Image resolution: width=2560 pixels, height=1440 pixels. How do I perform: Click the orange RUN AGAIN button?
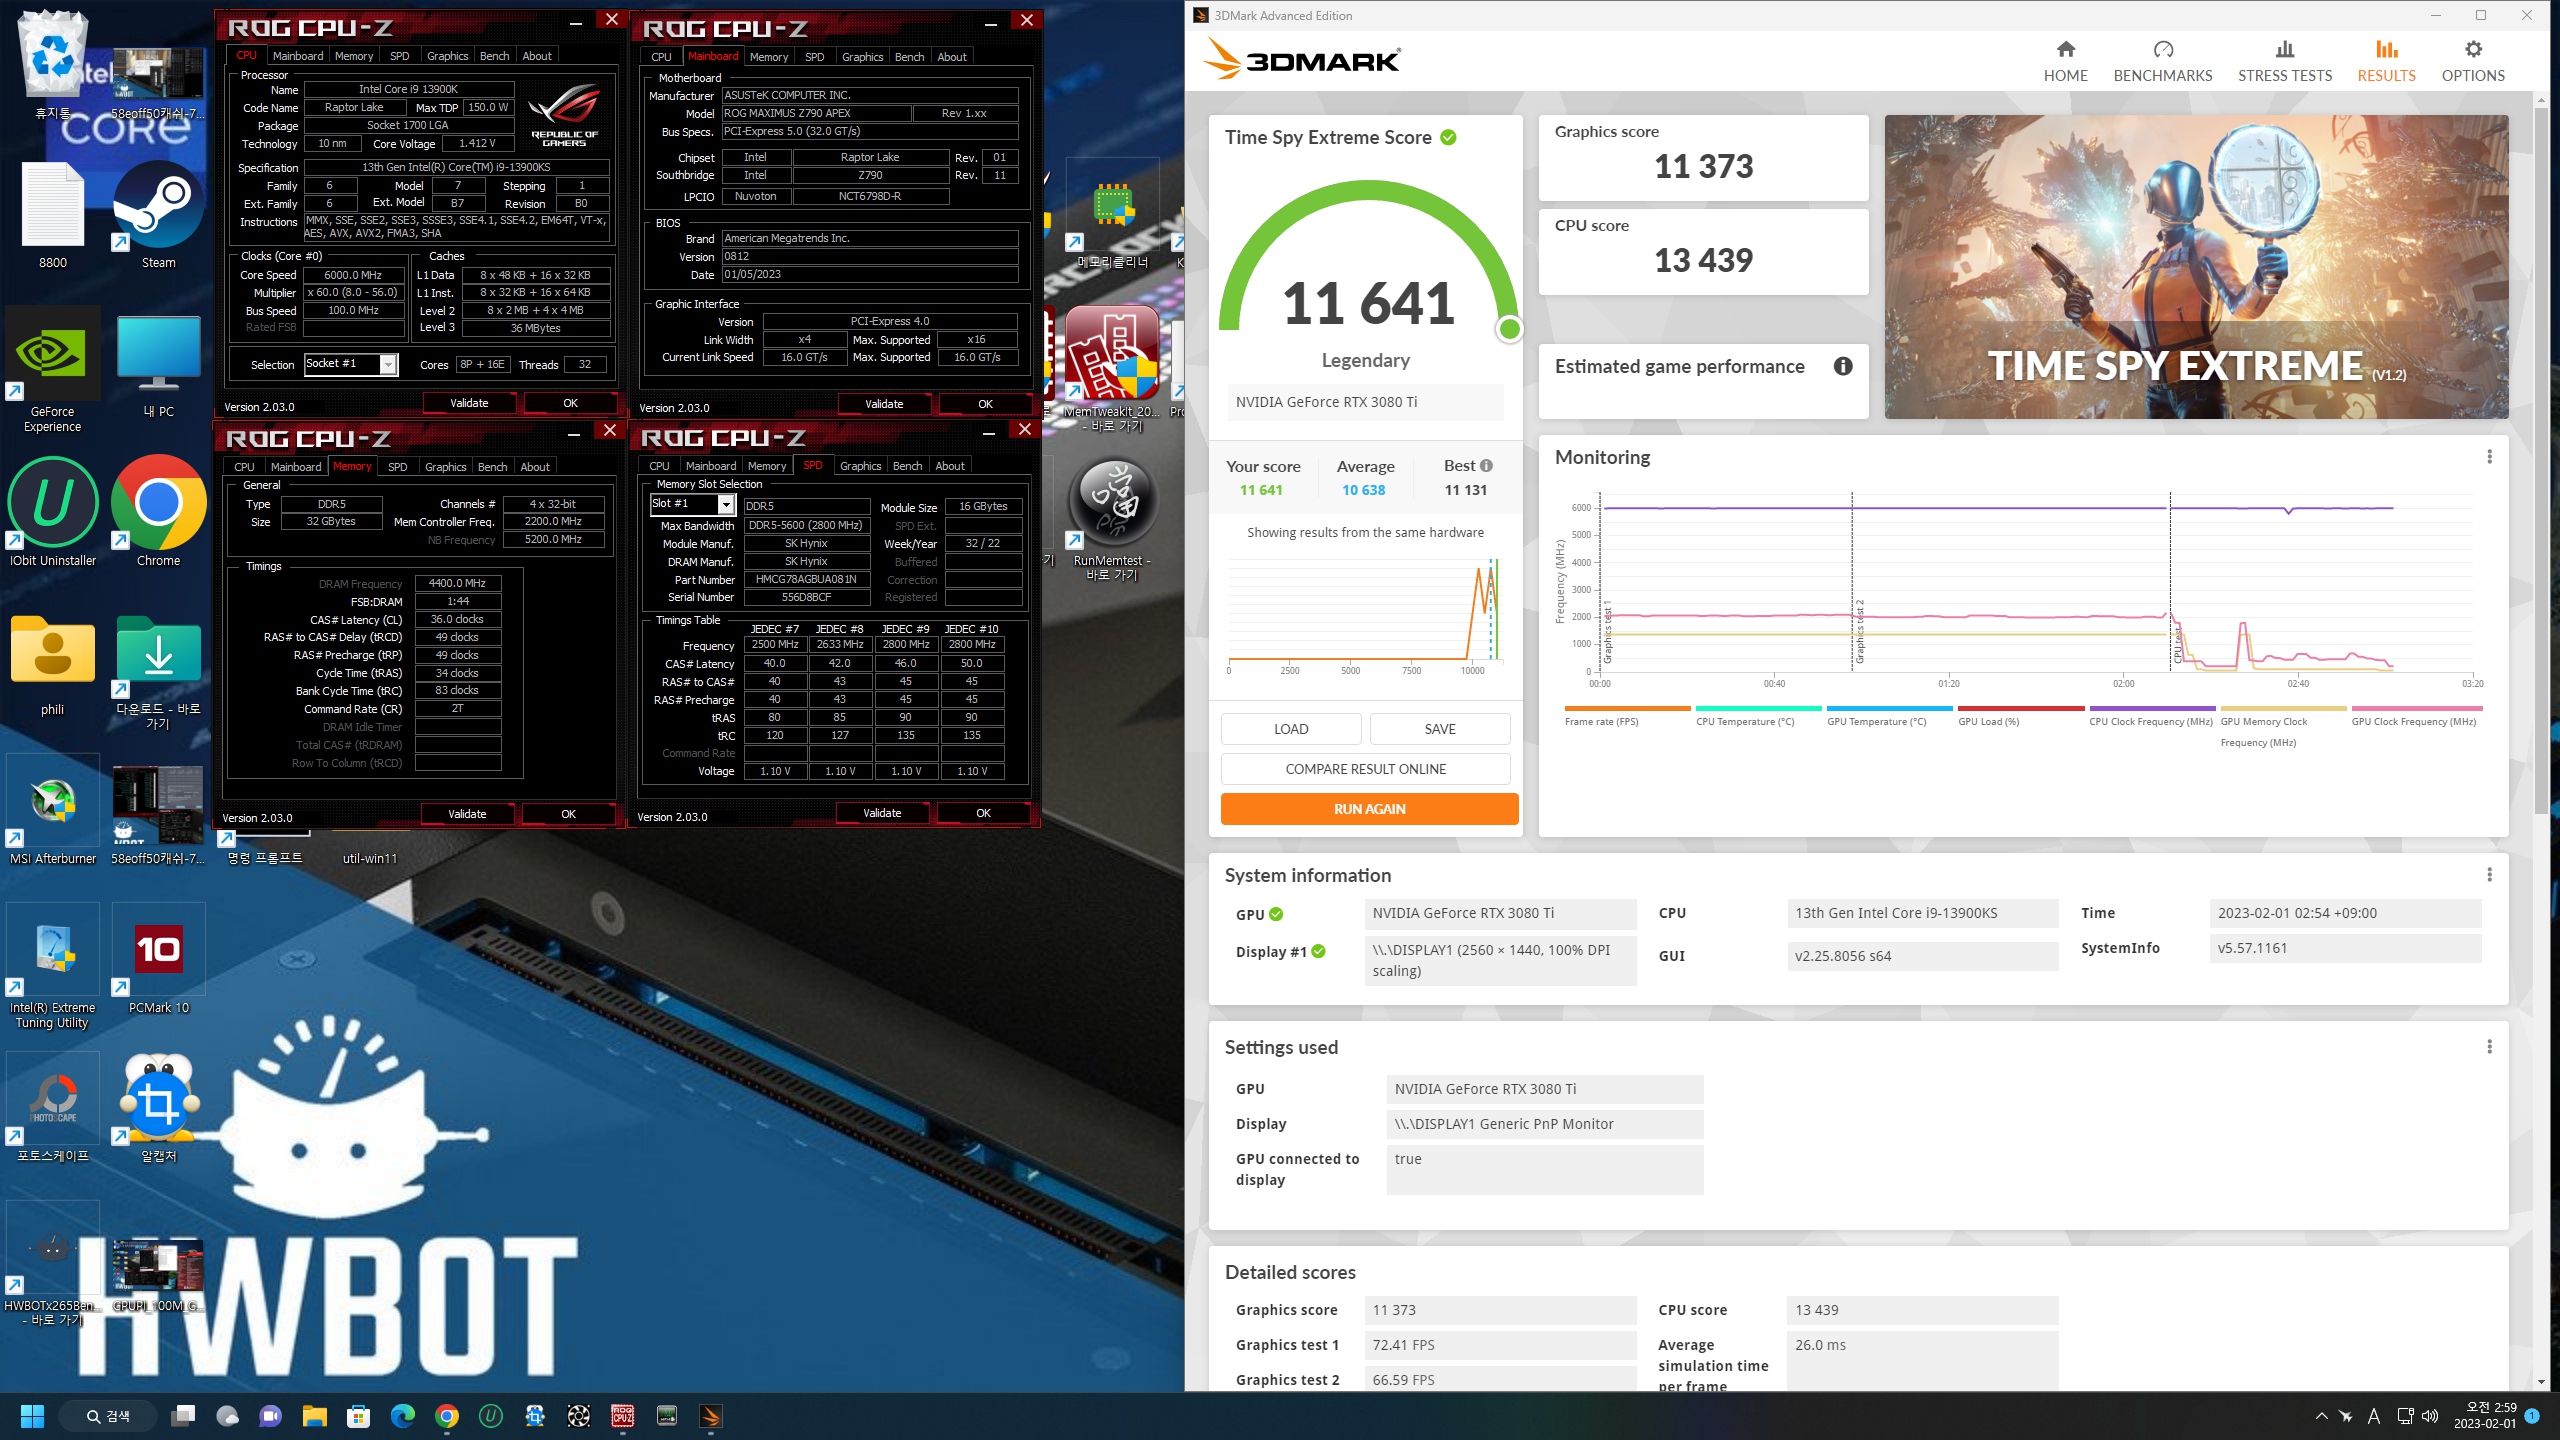pos(1369,809)
